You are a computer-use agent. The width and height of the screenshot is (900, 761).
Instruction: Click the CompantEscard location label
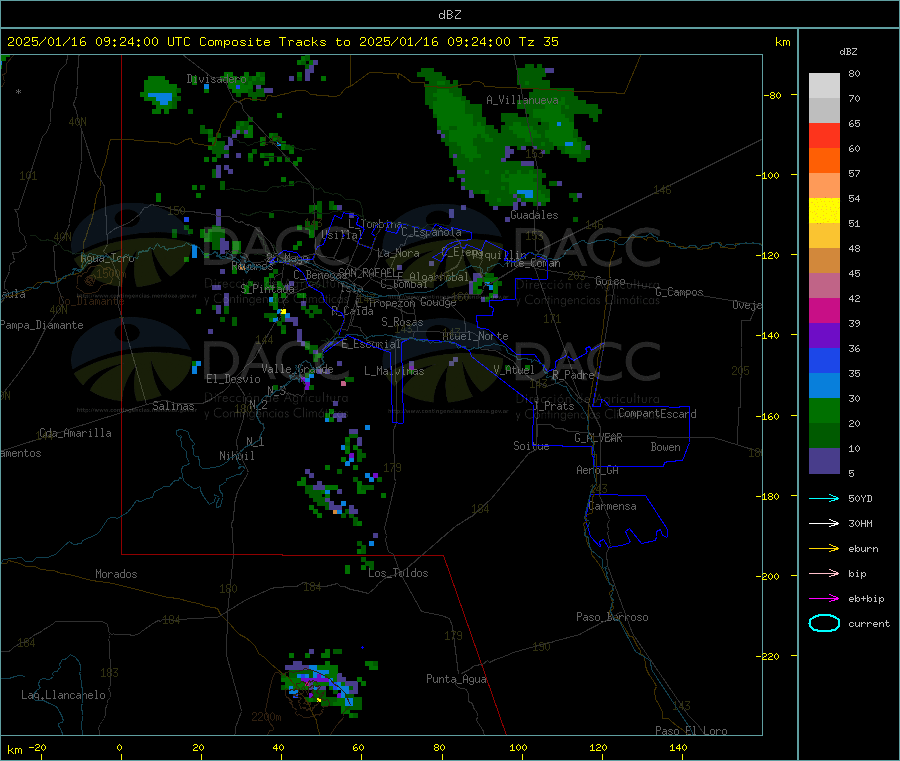[657, 413]
